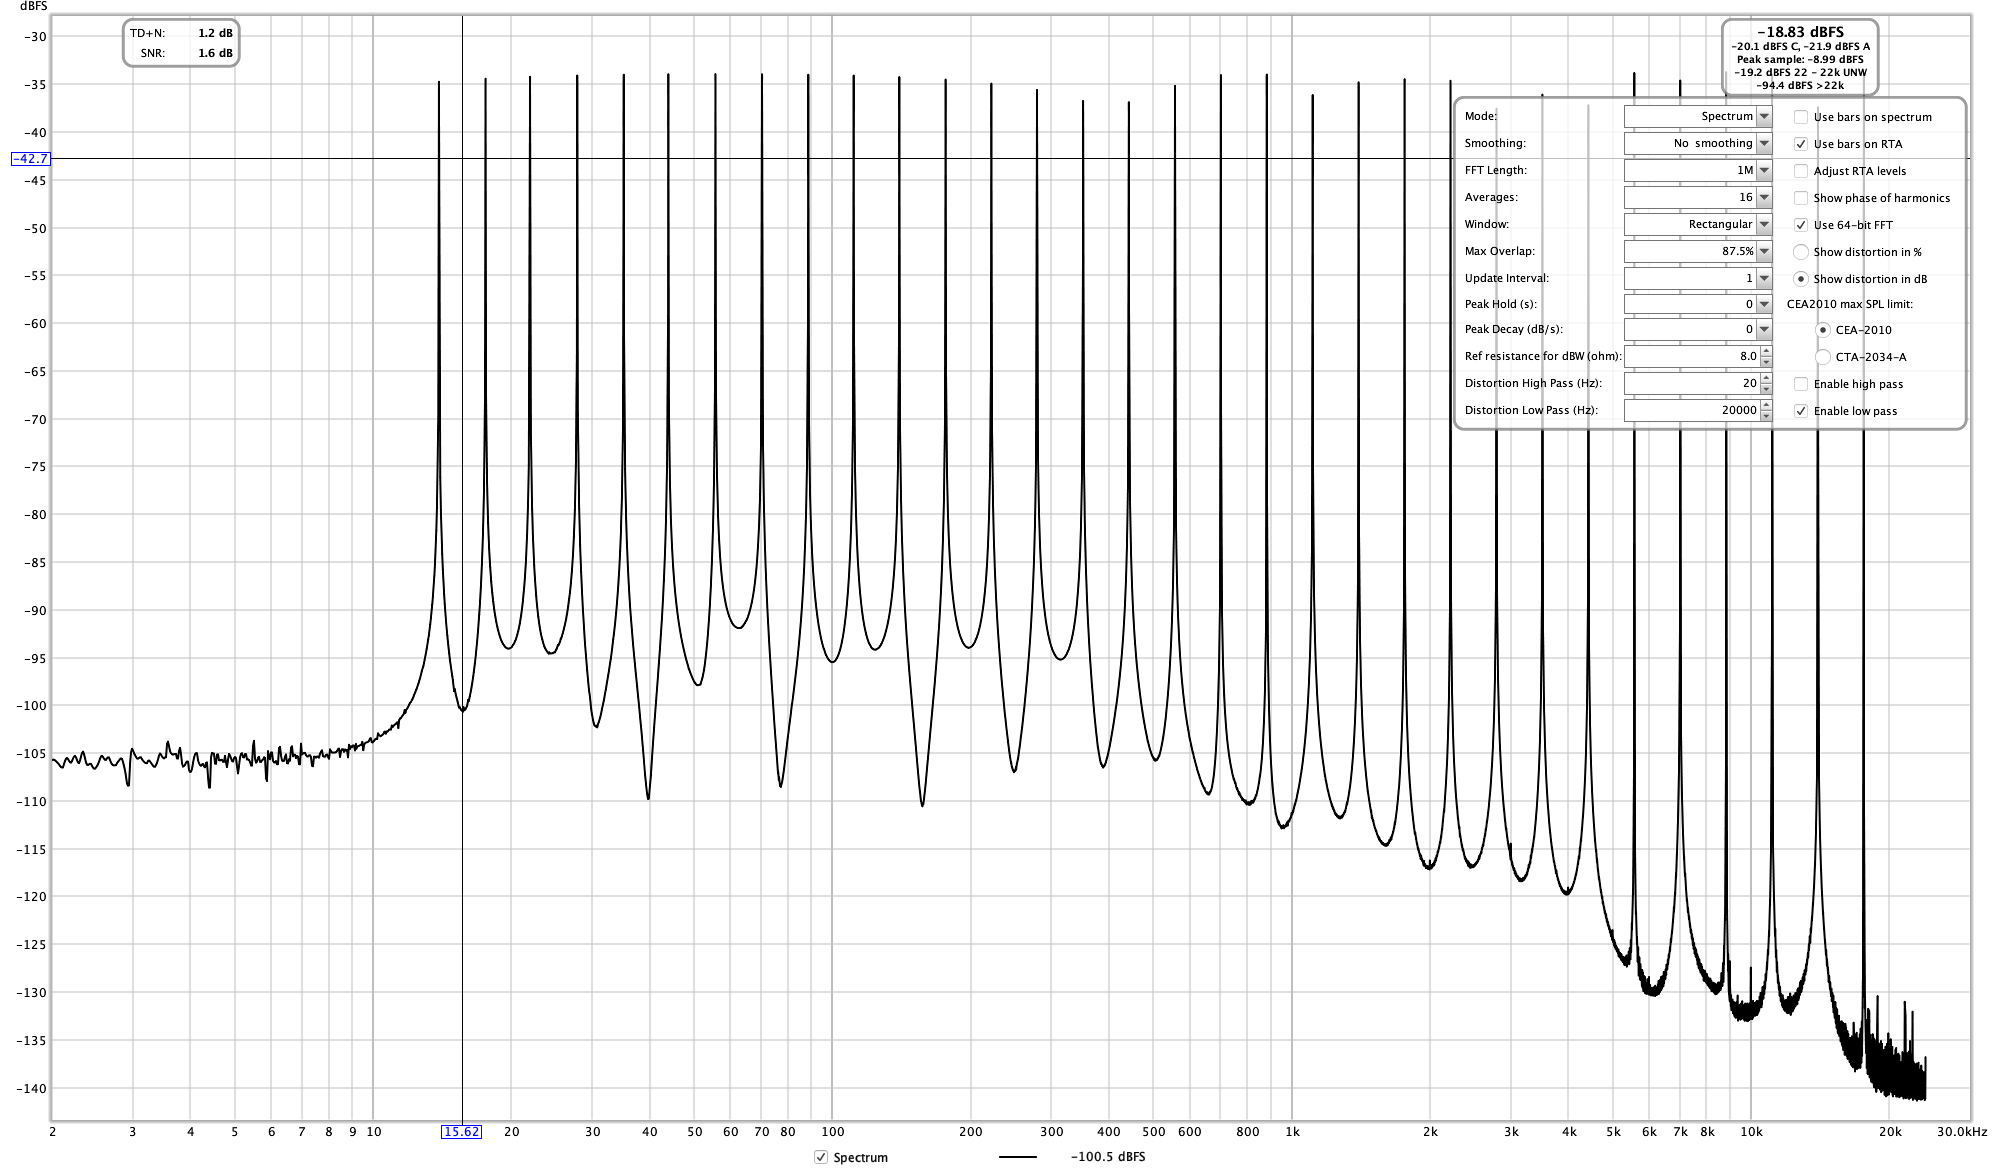Click the Peak sample -8.99 dBFS text
The height and width of the screenshot is (1173, 1996).
[1800, 59]
